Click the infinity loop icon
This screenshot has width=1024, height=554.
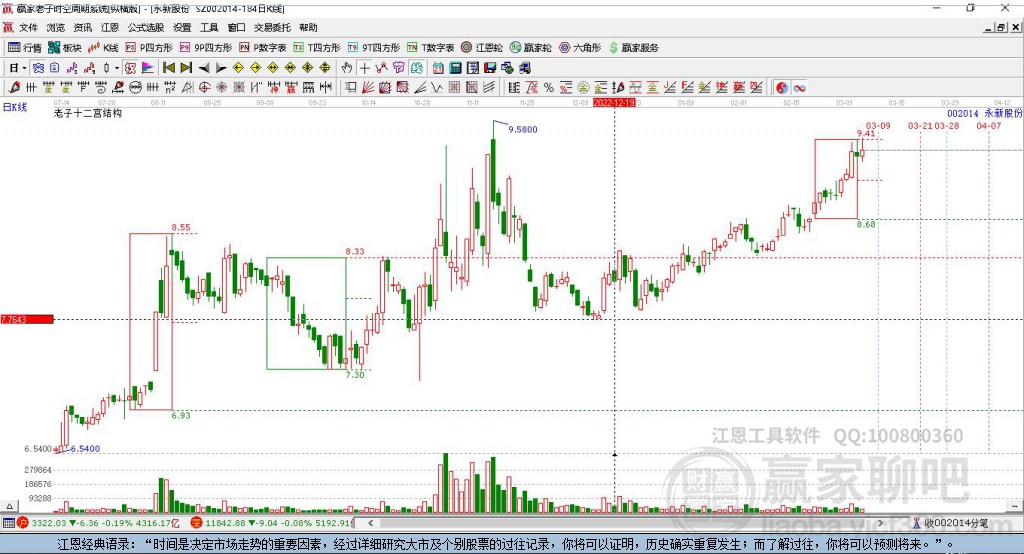click(x=799, y=88)
